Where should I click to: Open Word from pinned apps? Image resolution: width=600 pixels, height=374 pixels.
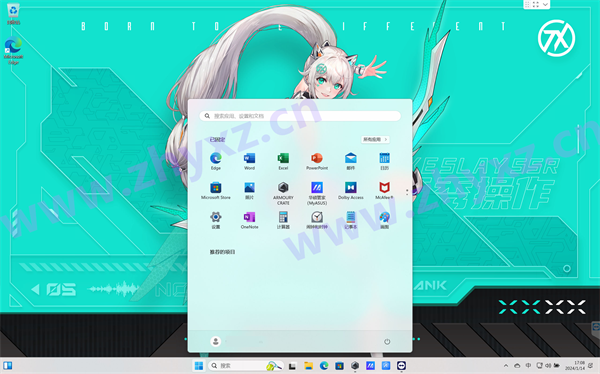click(x=249, y=161)
